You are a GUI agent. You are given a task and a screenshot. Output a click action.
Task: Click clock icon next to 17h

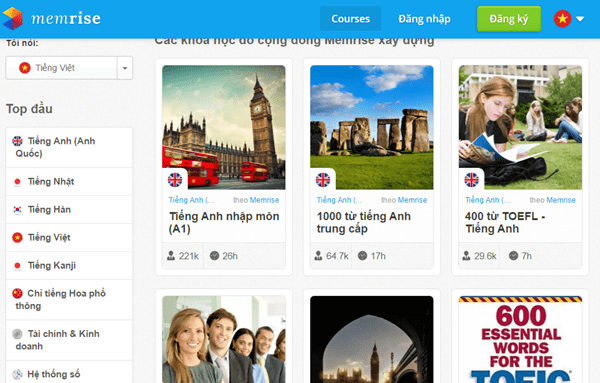pyautogui.click(x=362, y=256)
